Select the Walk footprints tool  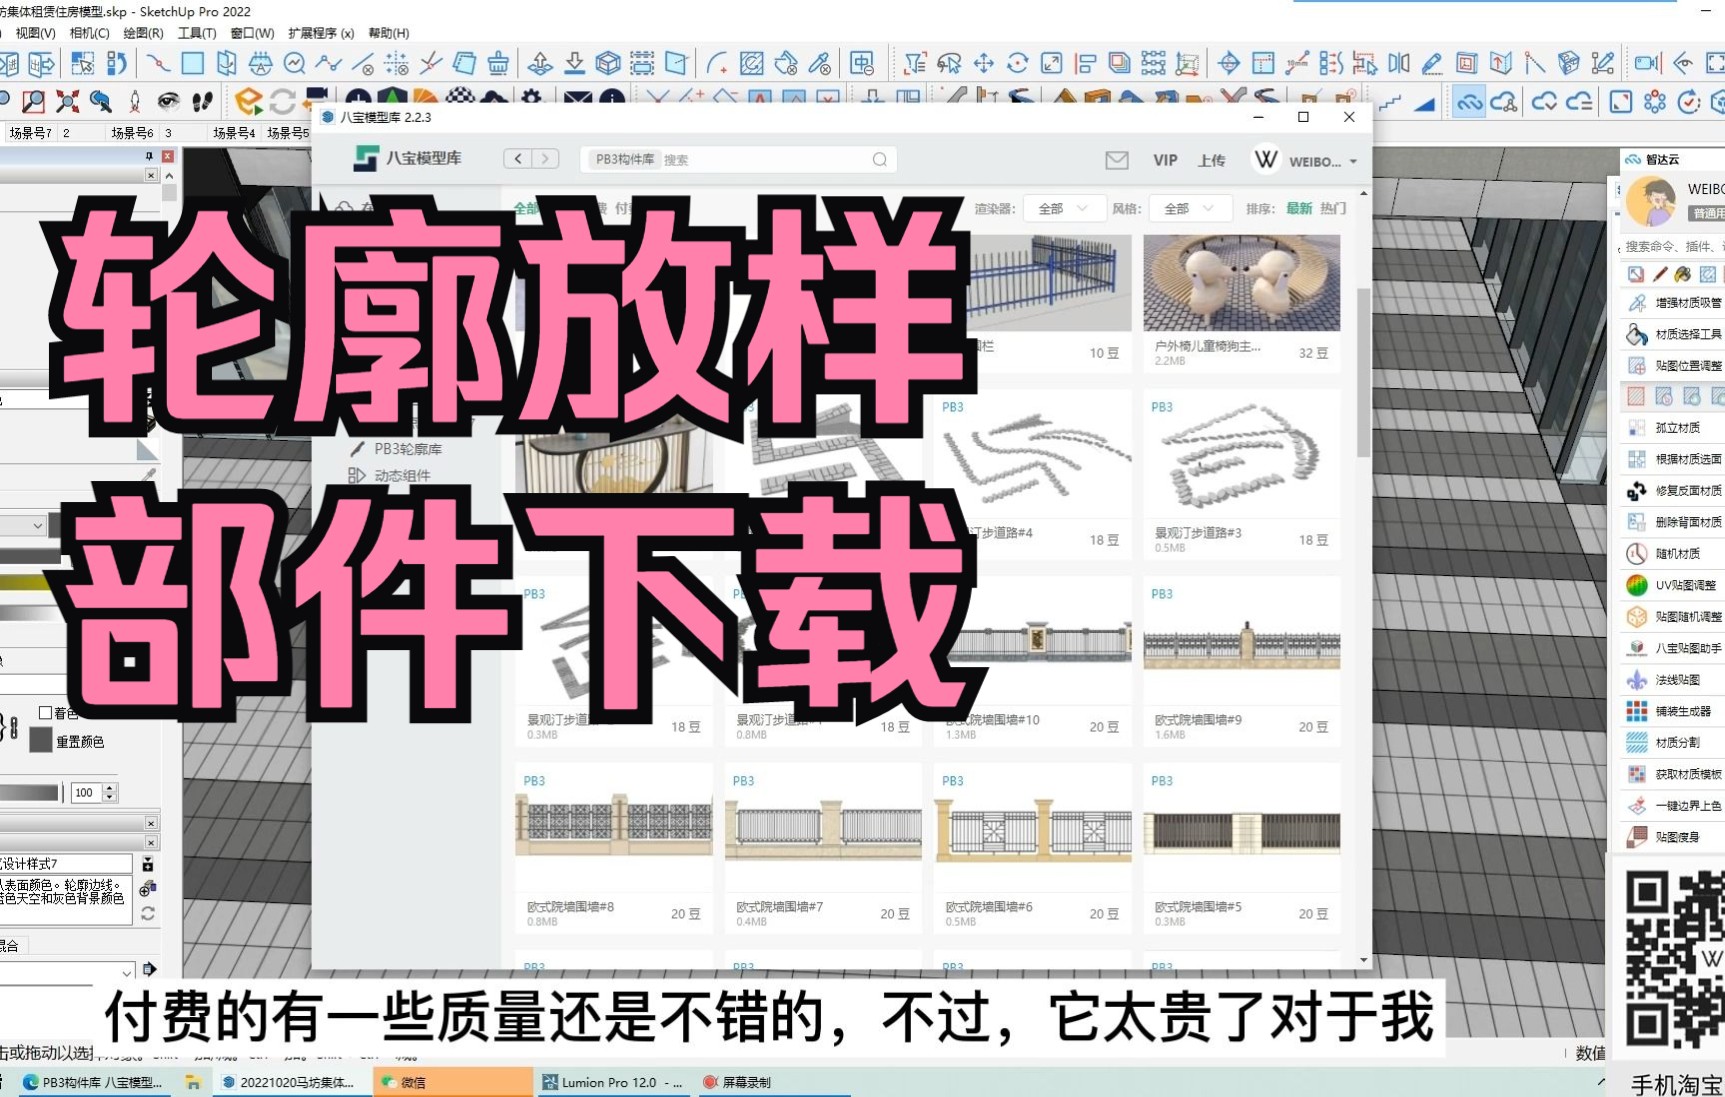202,101
